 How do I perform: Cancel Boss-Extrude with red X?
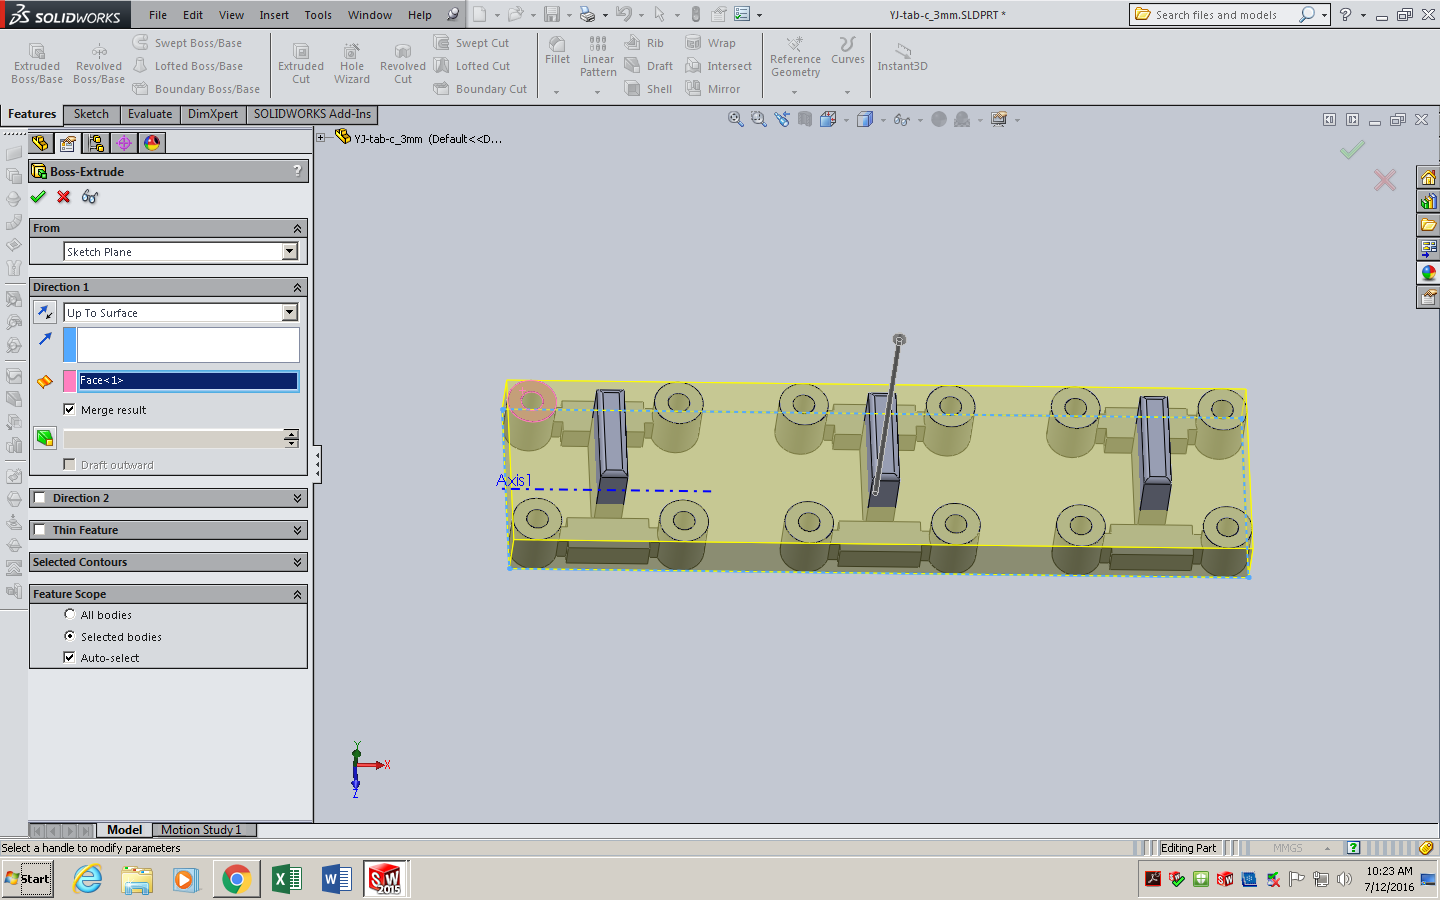(64, 197)
